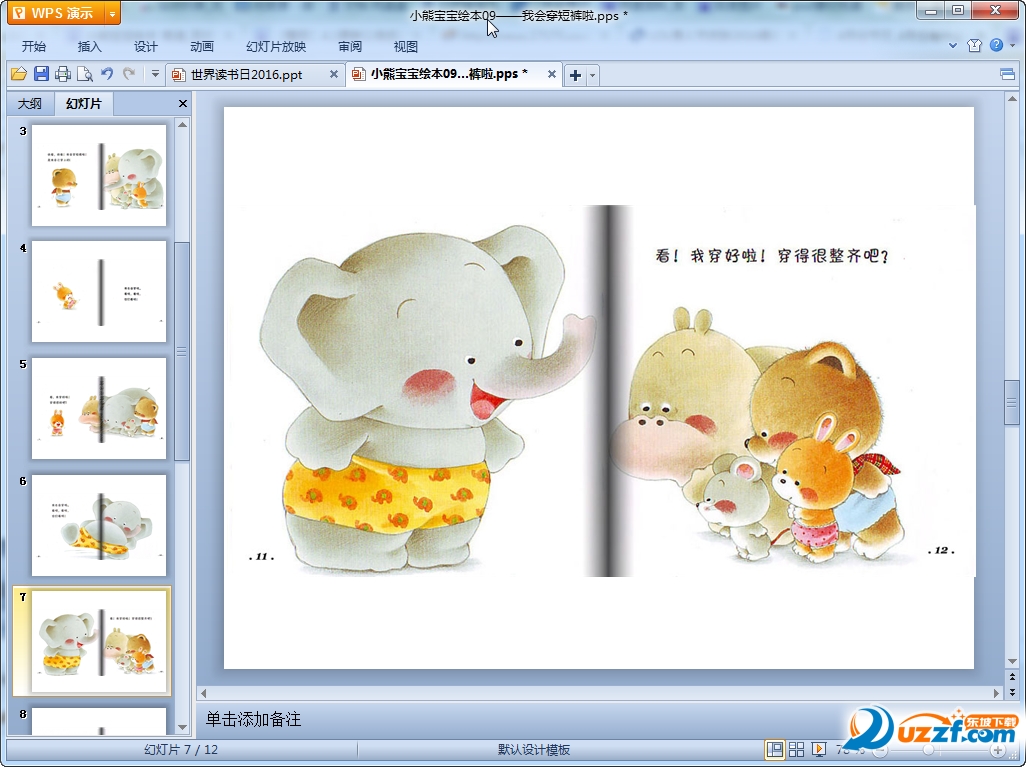Open the 开始 ribbon tab
Screen dimensions: 1026x767
point(33,46)
